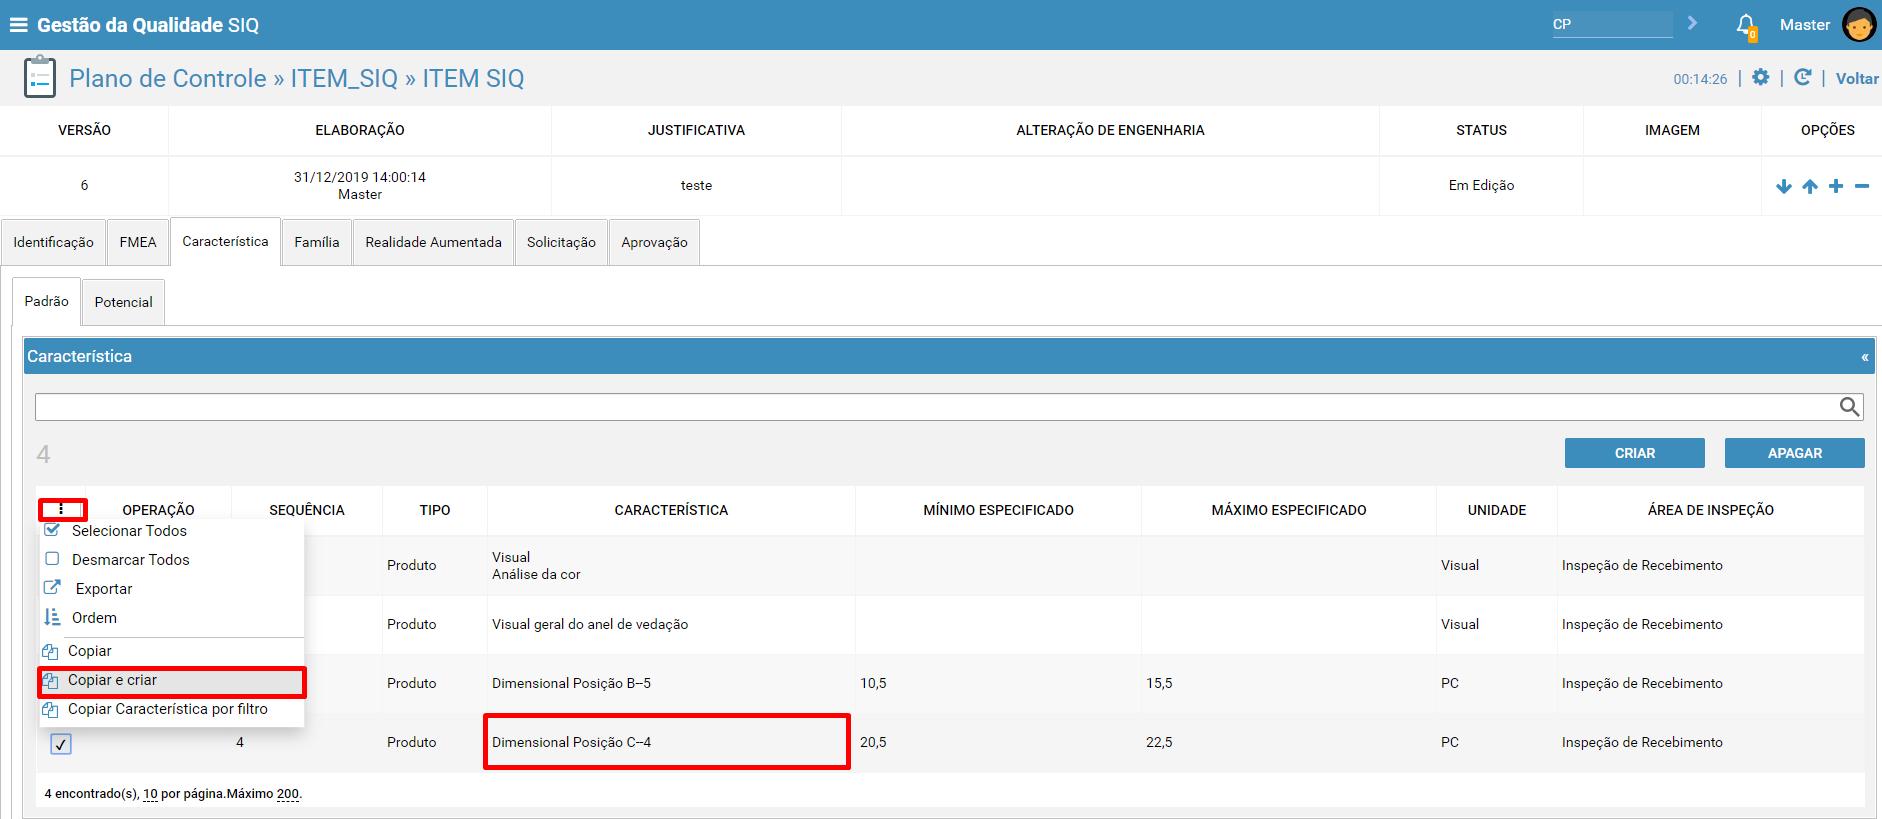Image resolution: width=1882 pixels, height=819 pixels.
Task: Click ITEM_SIQ breadcrumb link
Action: (x=344, y=78)
